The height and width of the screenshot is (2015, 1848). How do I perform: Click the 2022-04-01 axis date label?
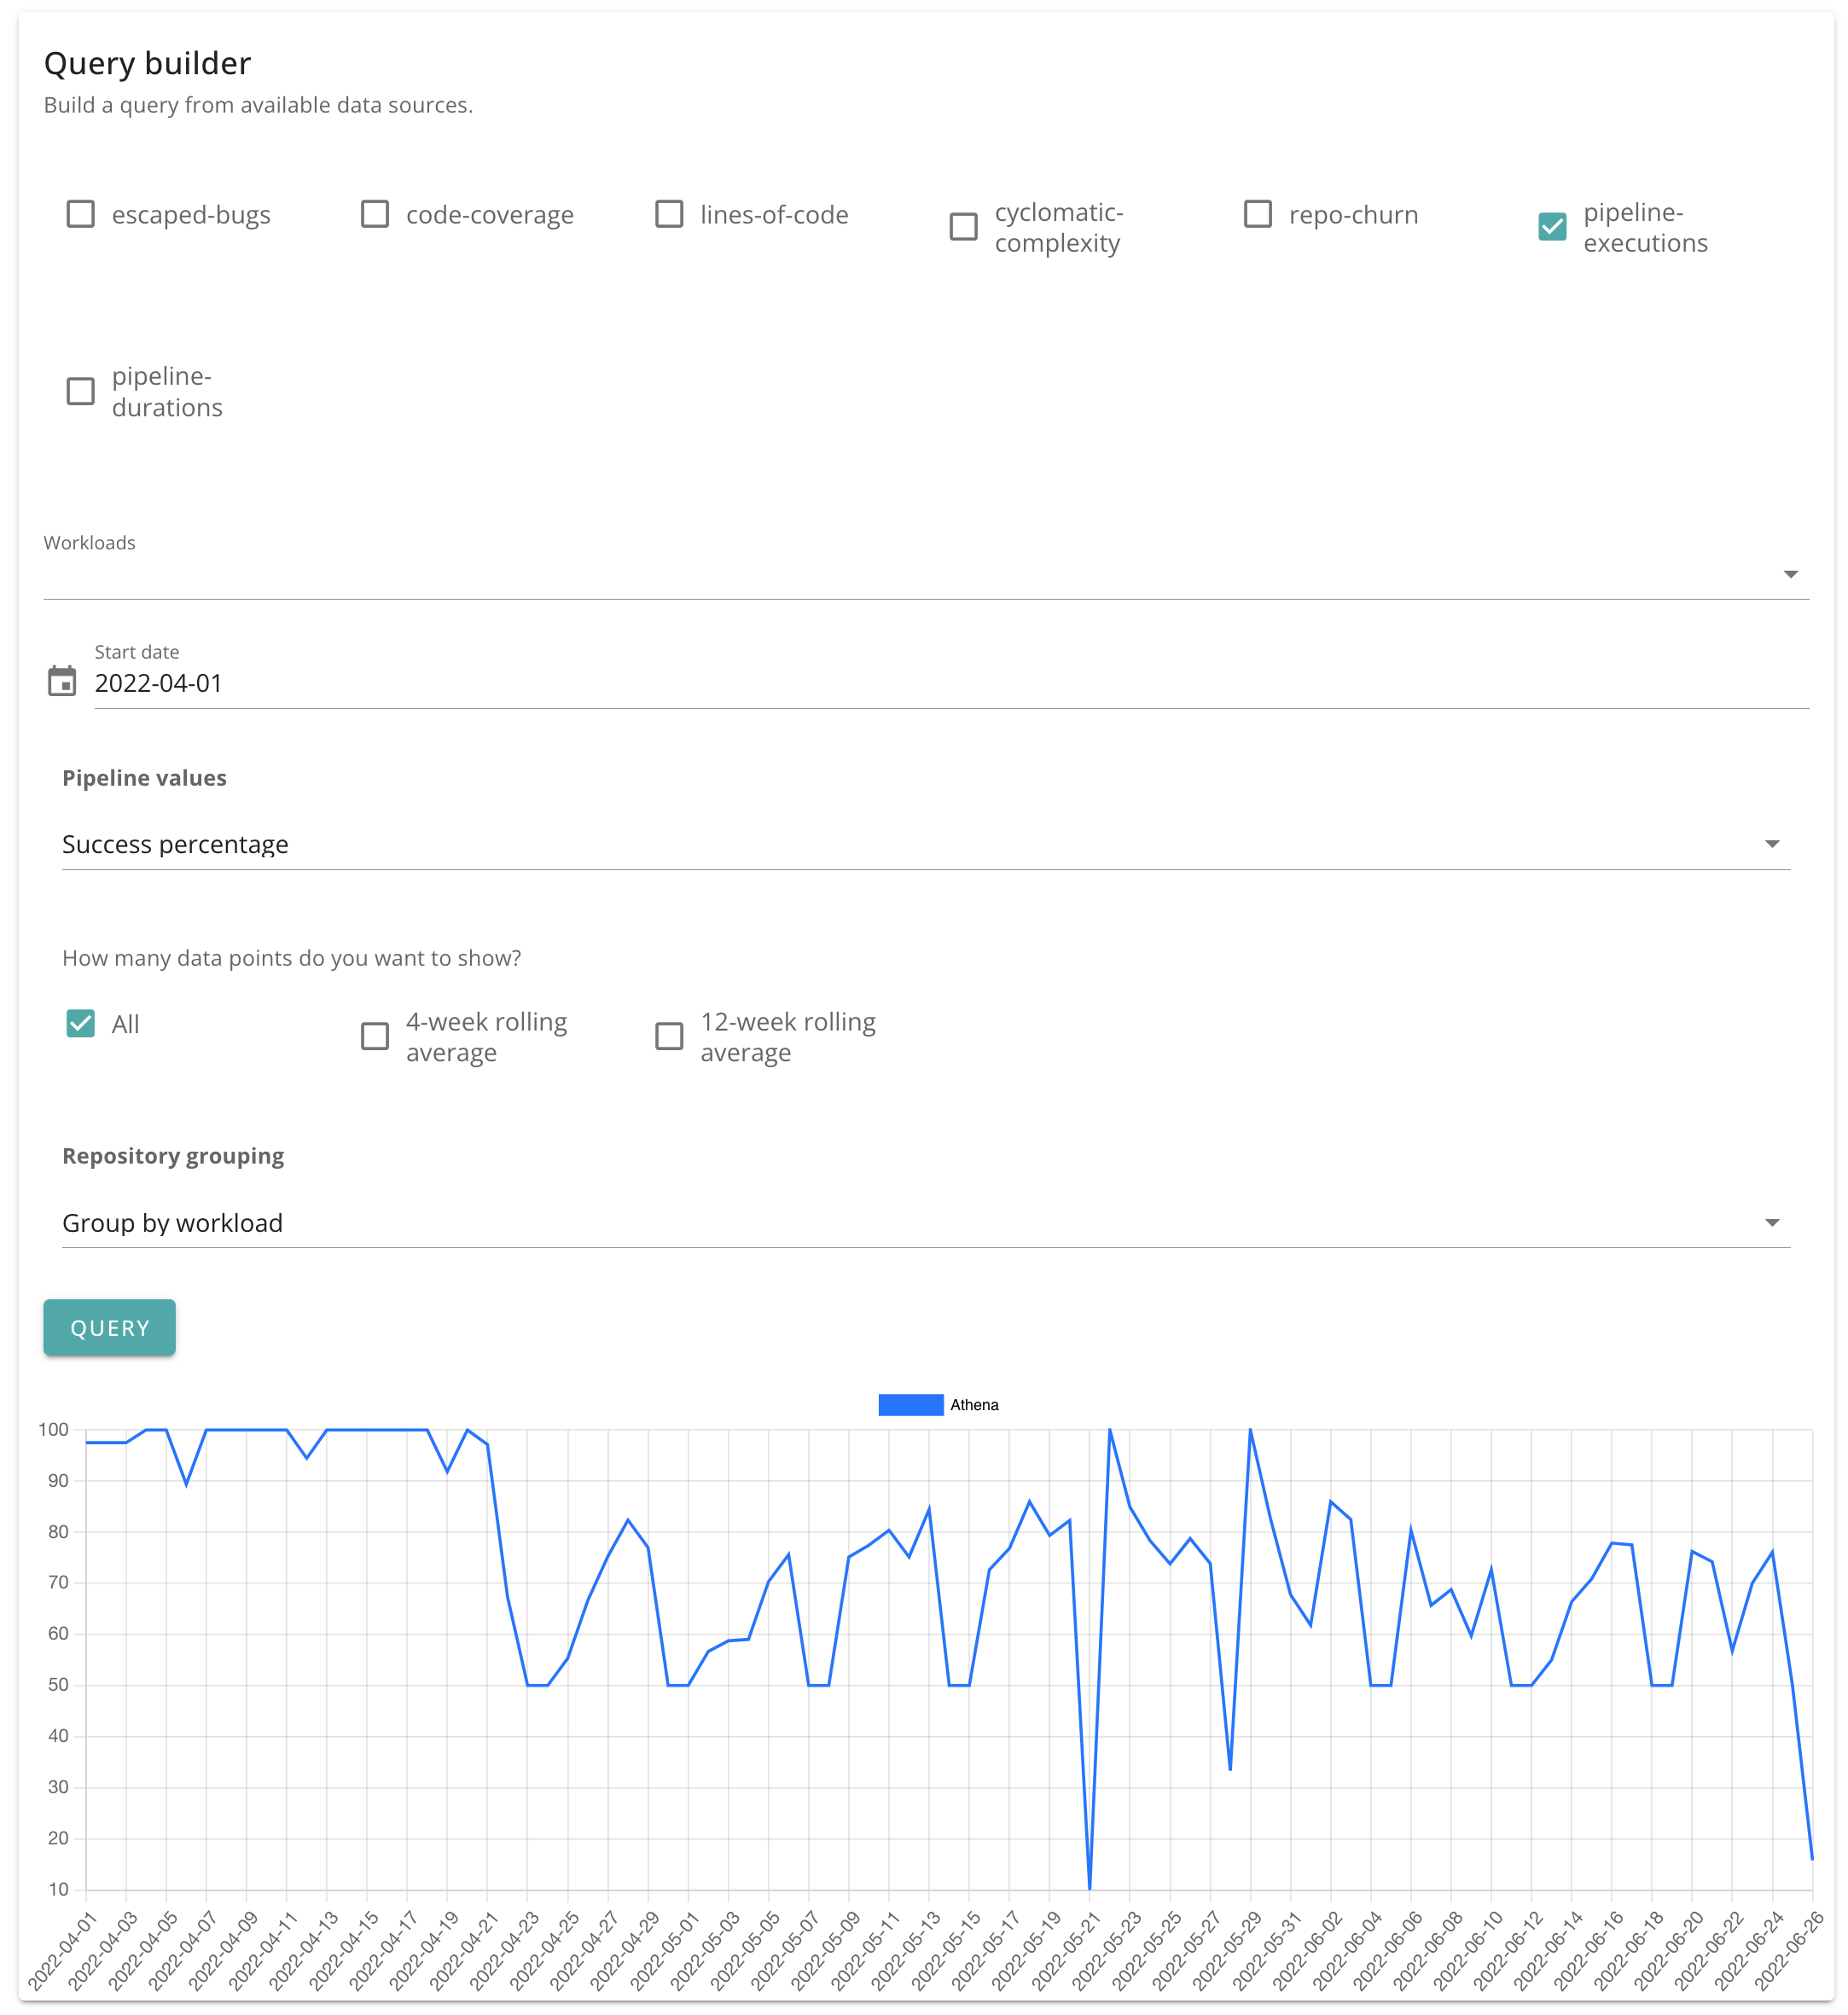63,1950
